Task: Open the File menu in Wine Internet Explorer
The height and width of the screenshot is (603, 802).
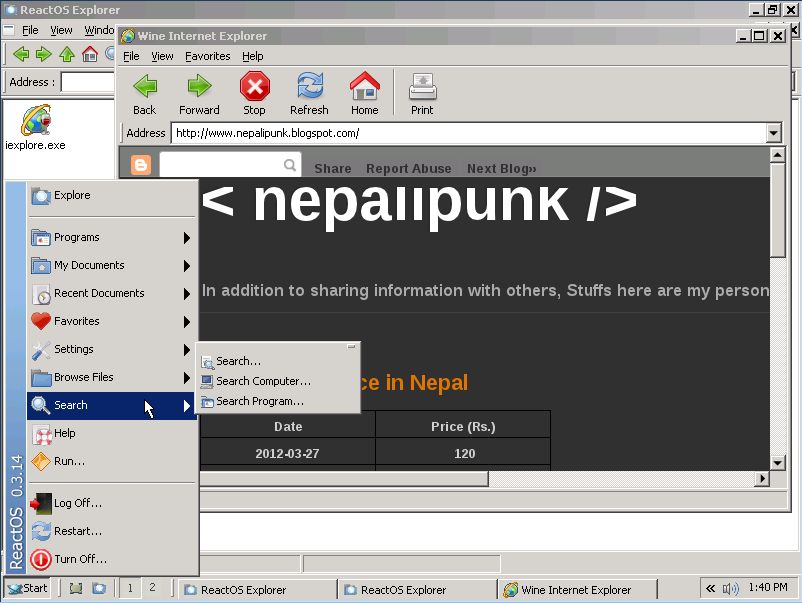Action: point(131,56)
